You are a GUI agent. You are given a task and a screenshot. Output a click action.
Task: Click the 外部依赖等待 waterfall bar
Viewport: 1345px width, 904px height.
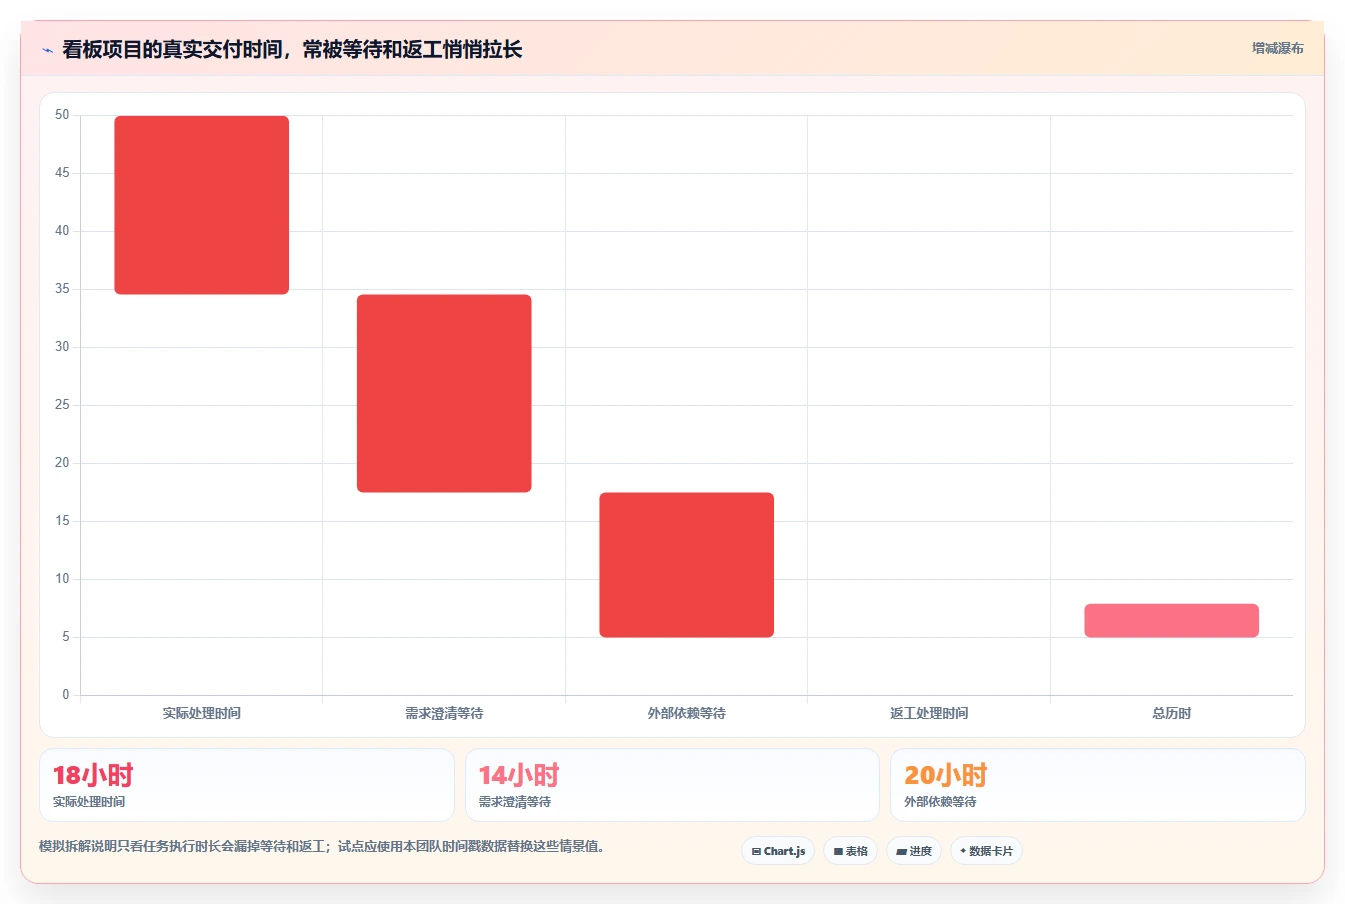(687, 565)
